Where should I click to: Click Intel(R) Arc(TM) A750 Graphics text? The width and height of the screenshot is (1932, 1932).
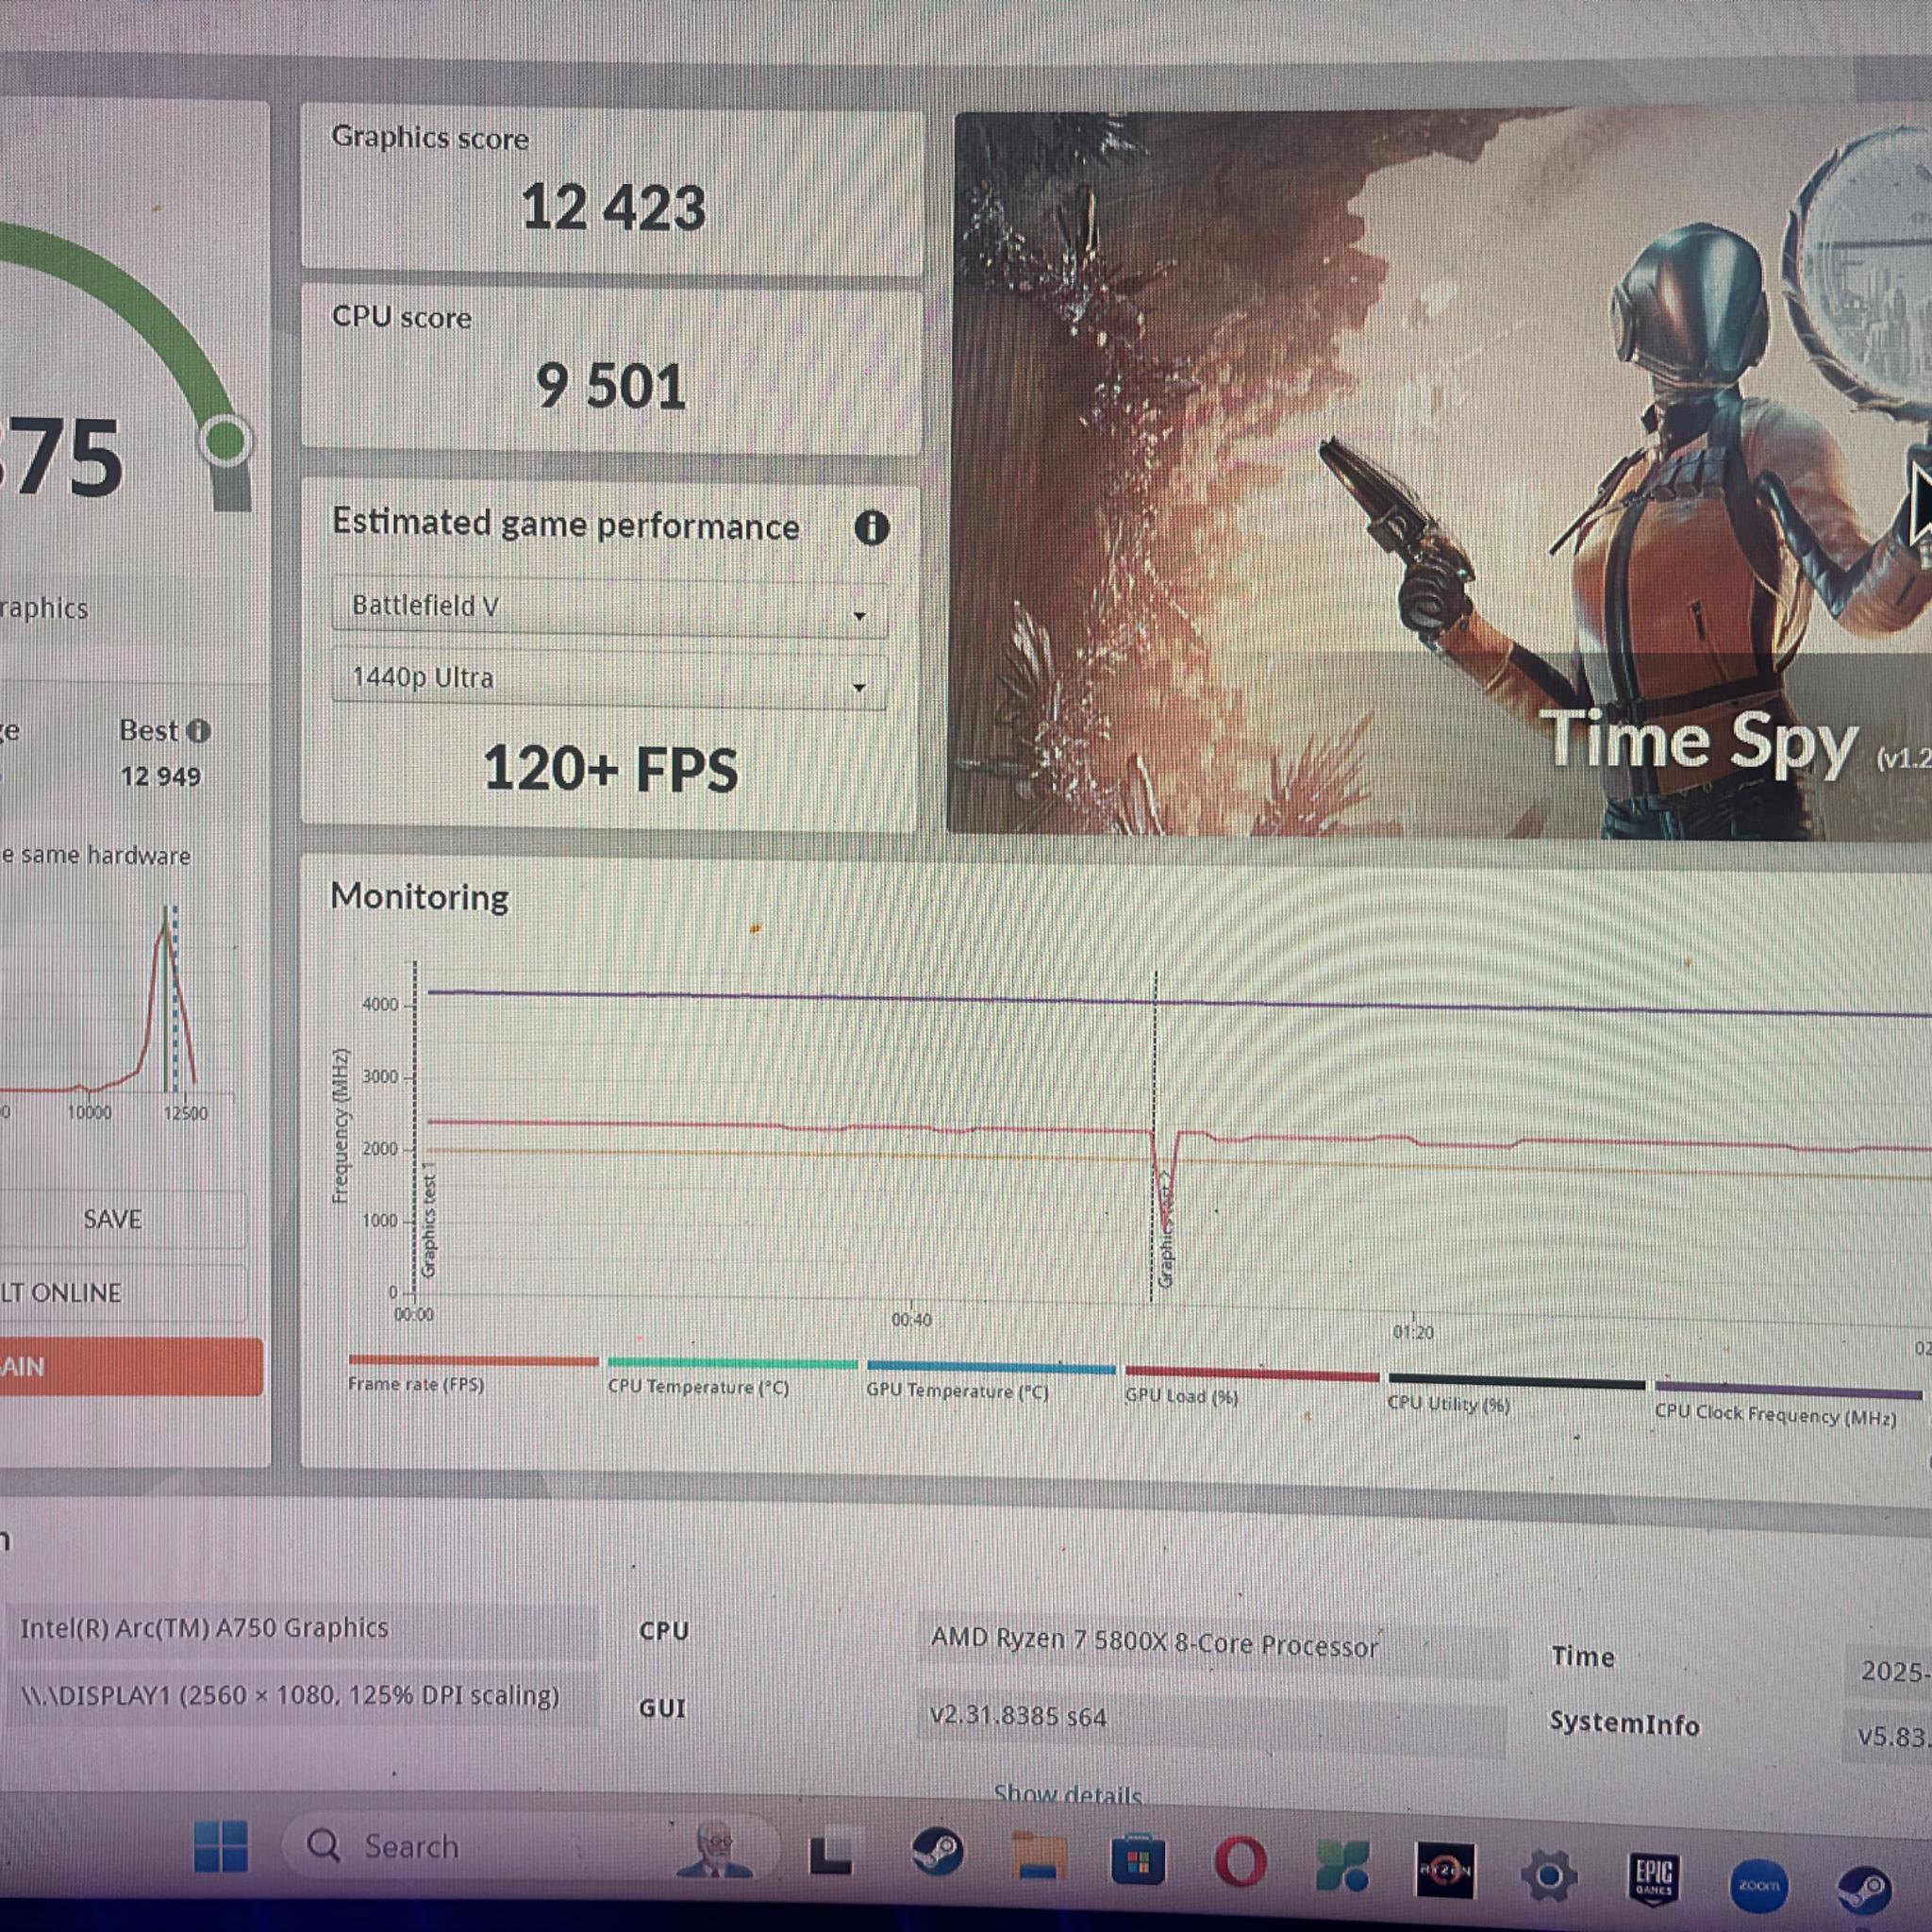[x=204, y=1628]
